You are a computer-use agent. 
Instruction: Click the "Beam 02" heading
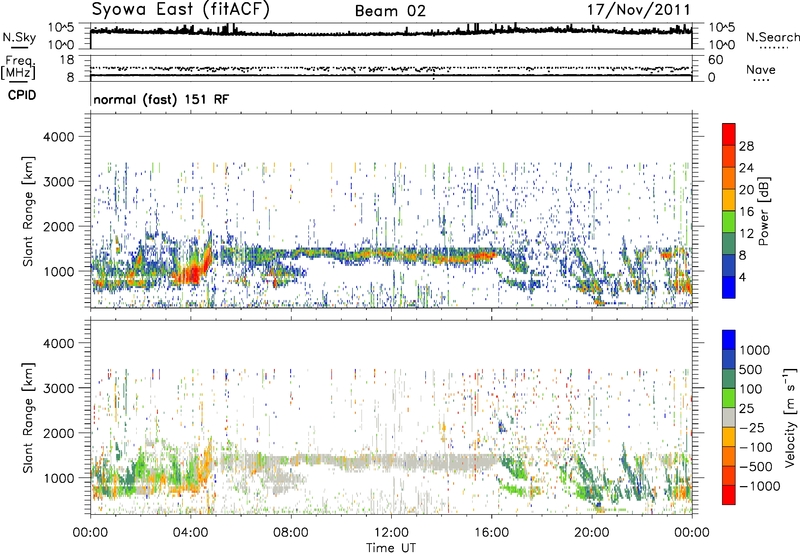click(390, 11)
